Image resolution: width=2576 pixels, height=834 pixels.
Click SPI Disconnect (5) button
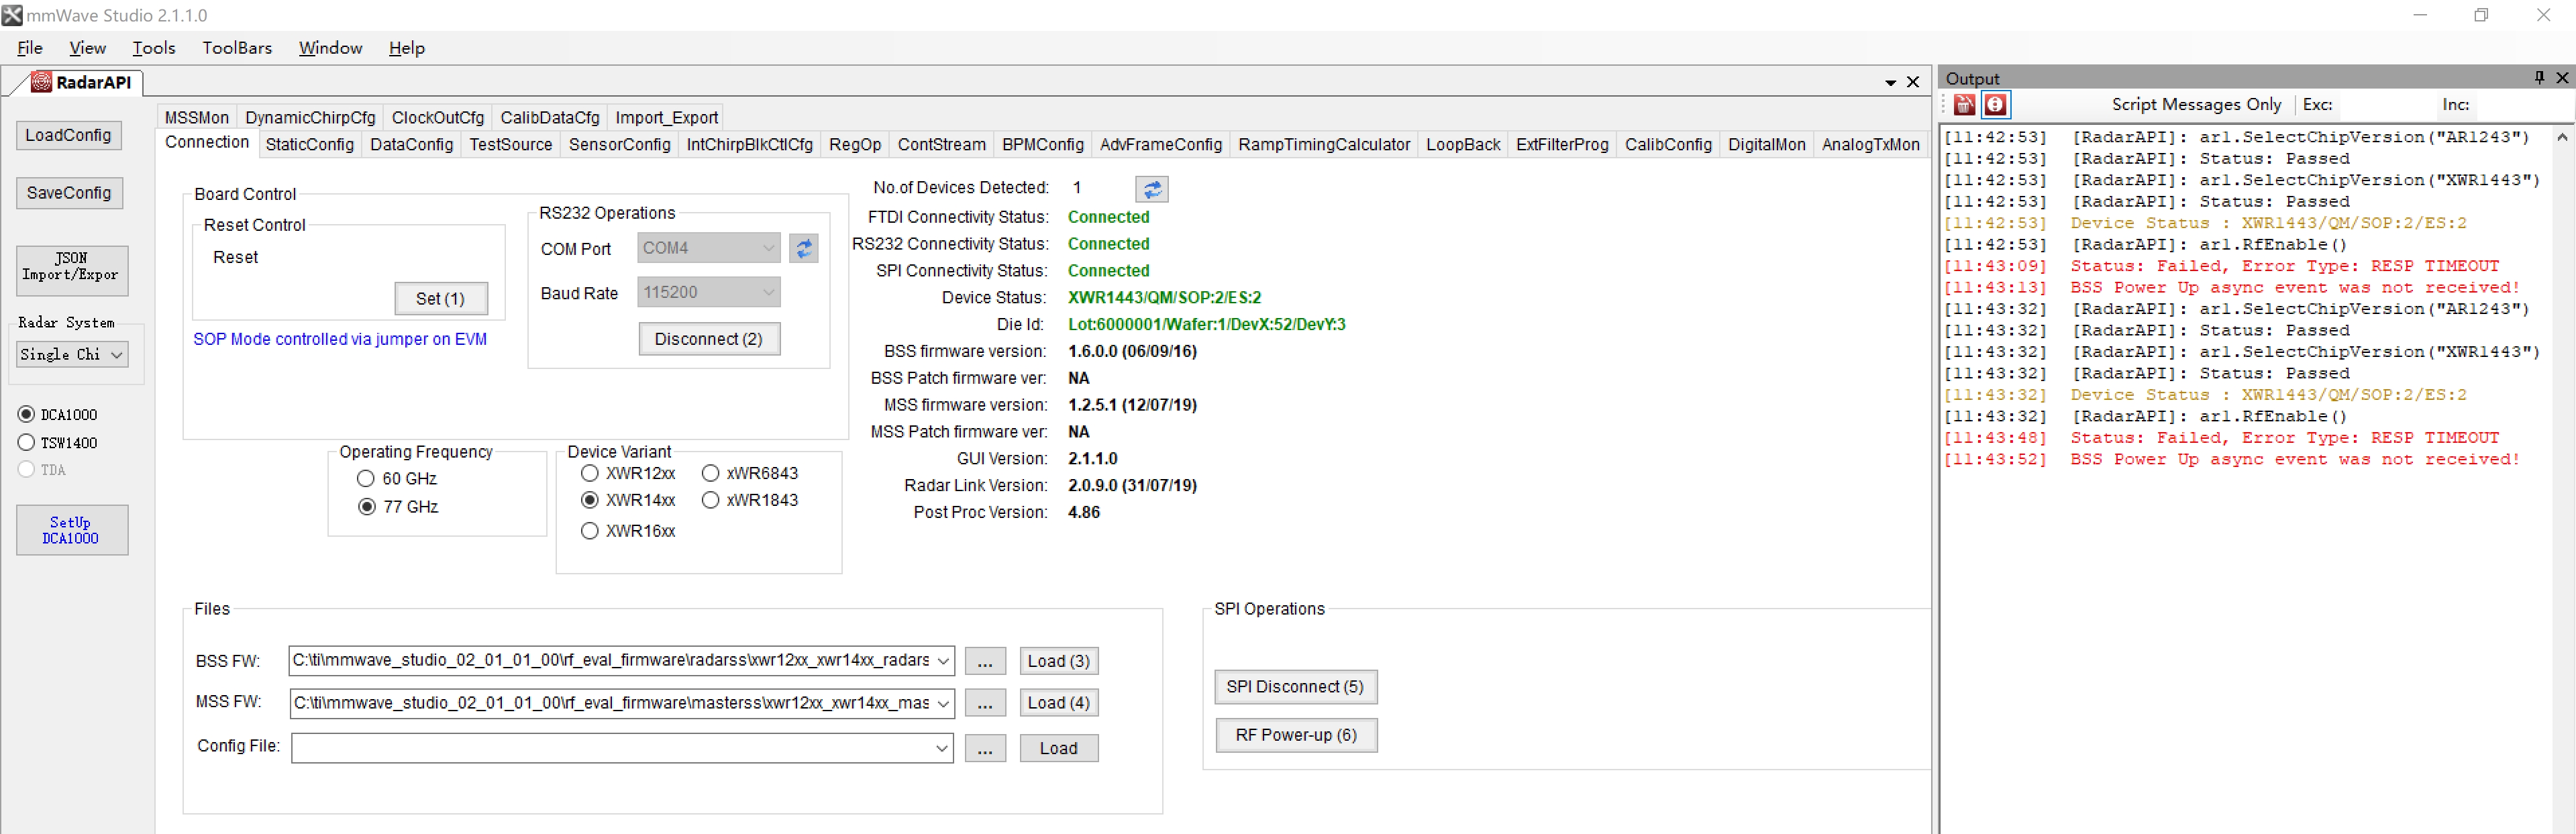pos(1295,686)
